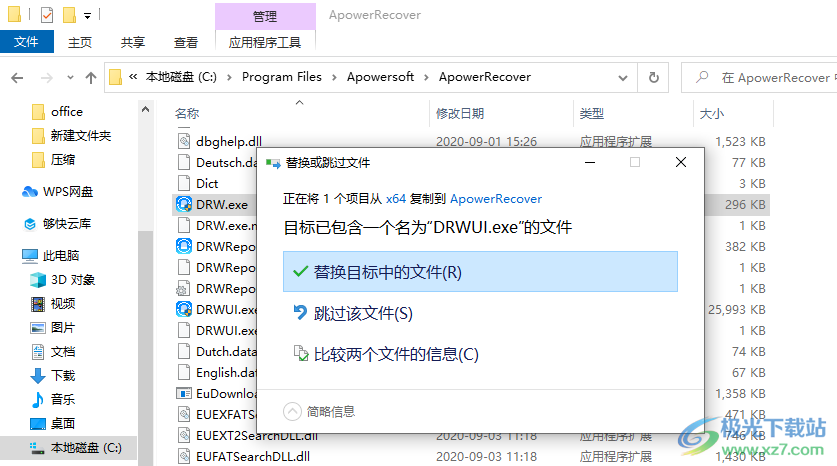Click the sidebar scroll up arrow
The height and width of the screenshot is (466, 837).
click(145, 109)
